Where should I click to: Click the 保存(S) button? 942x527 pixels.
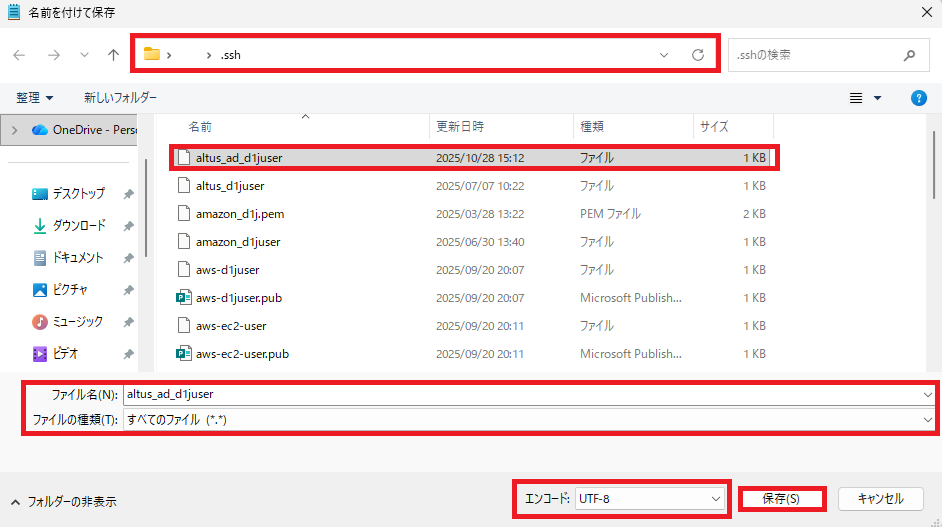coord(781,498)
